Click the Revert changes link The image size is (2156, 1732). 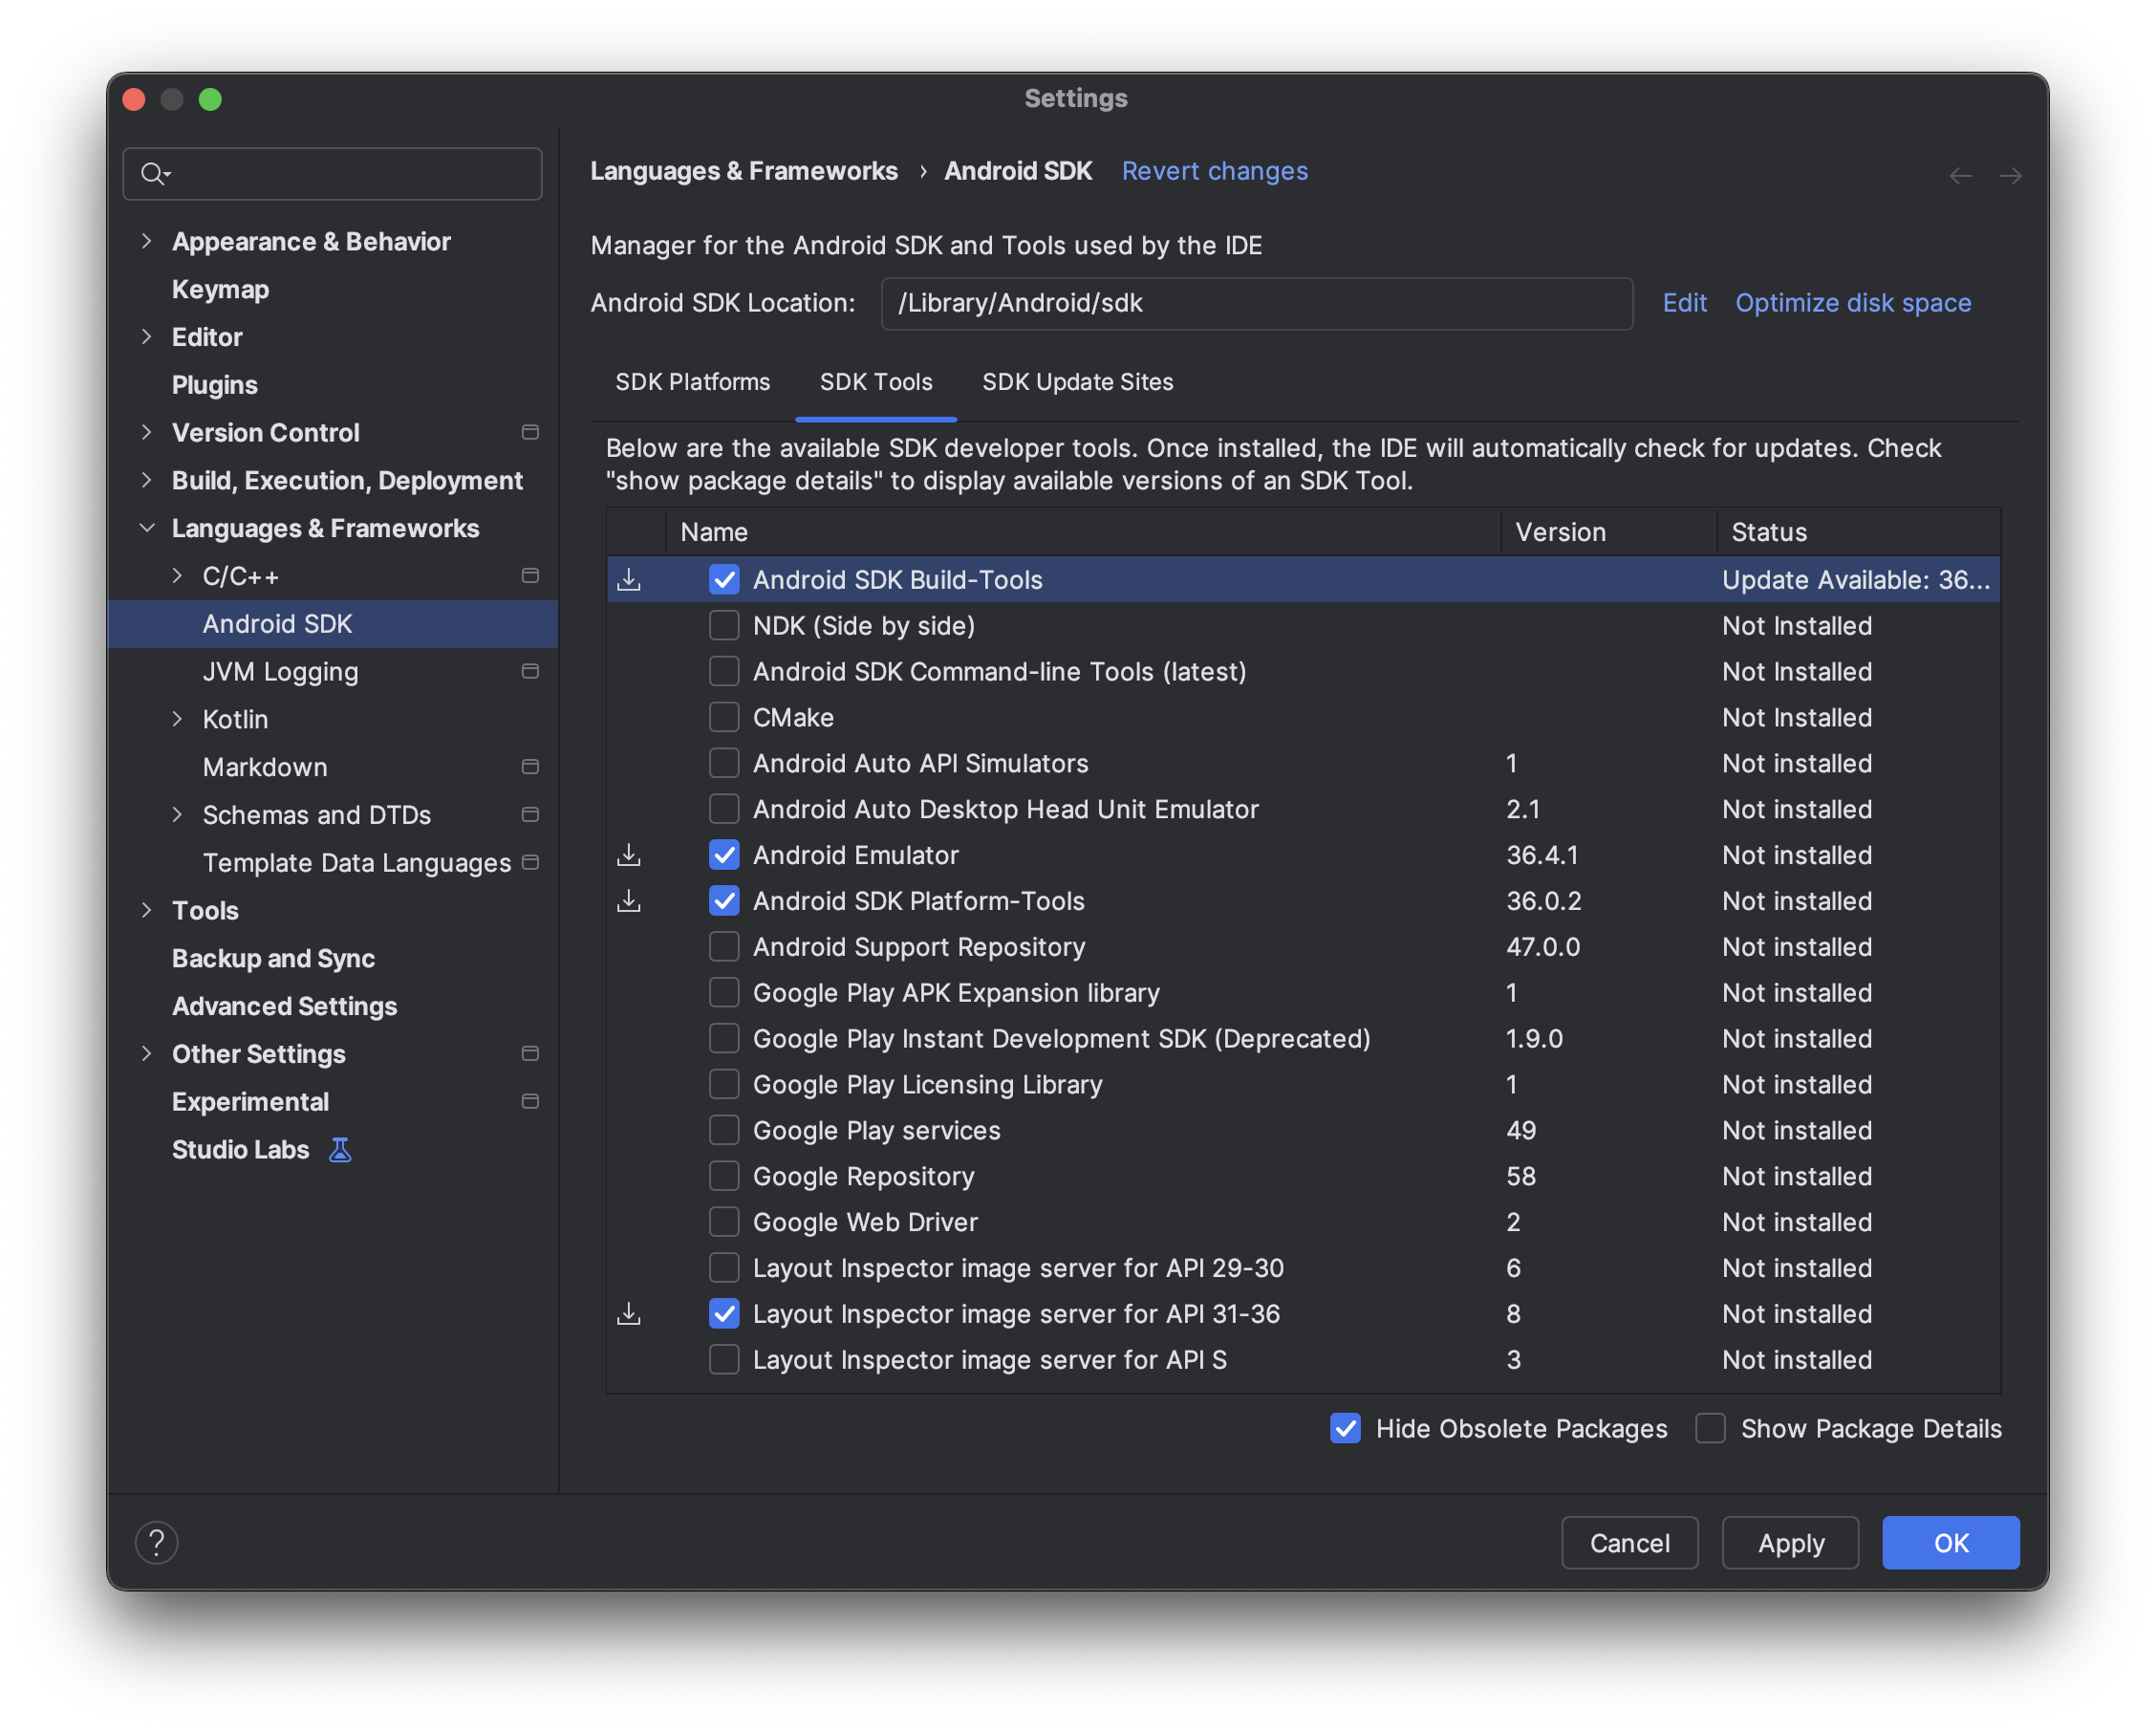click(x=1215, y=171)
